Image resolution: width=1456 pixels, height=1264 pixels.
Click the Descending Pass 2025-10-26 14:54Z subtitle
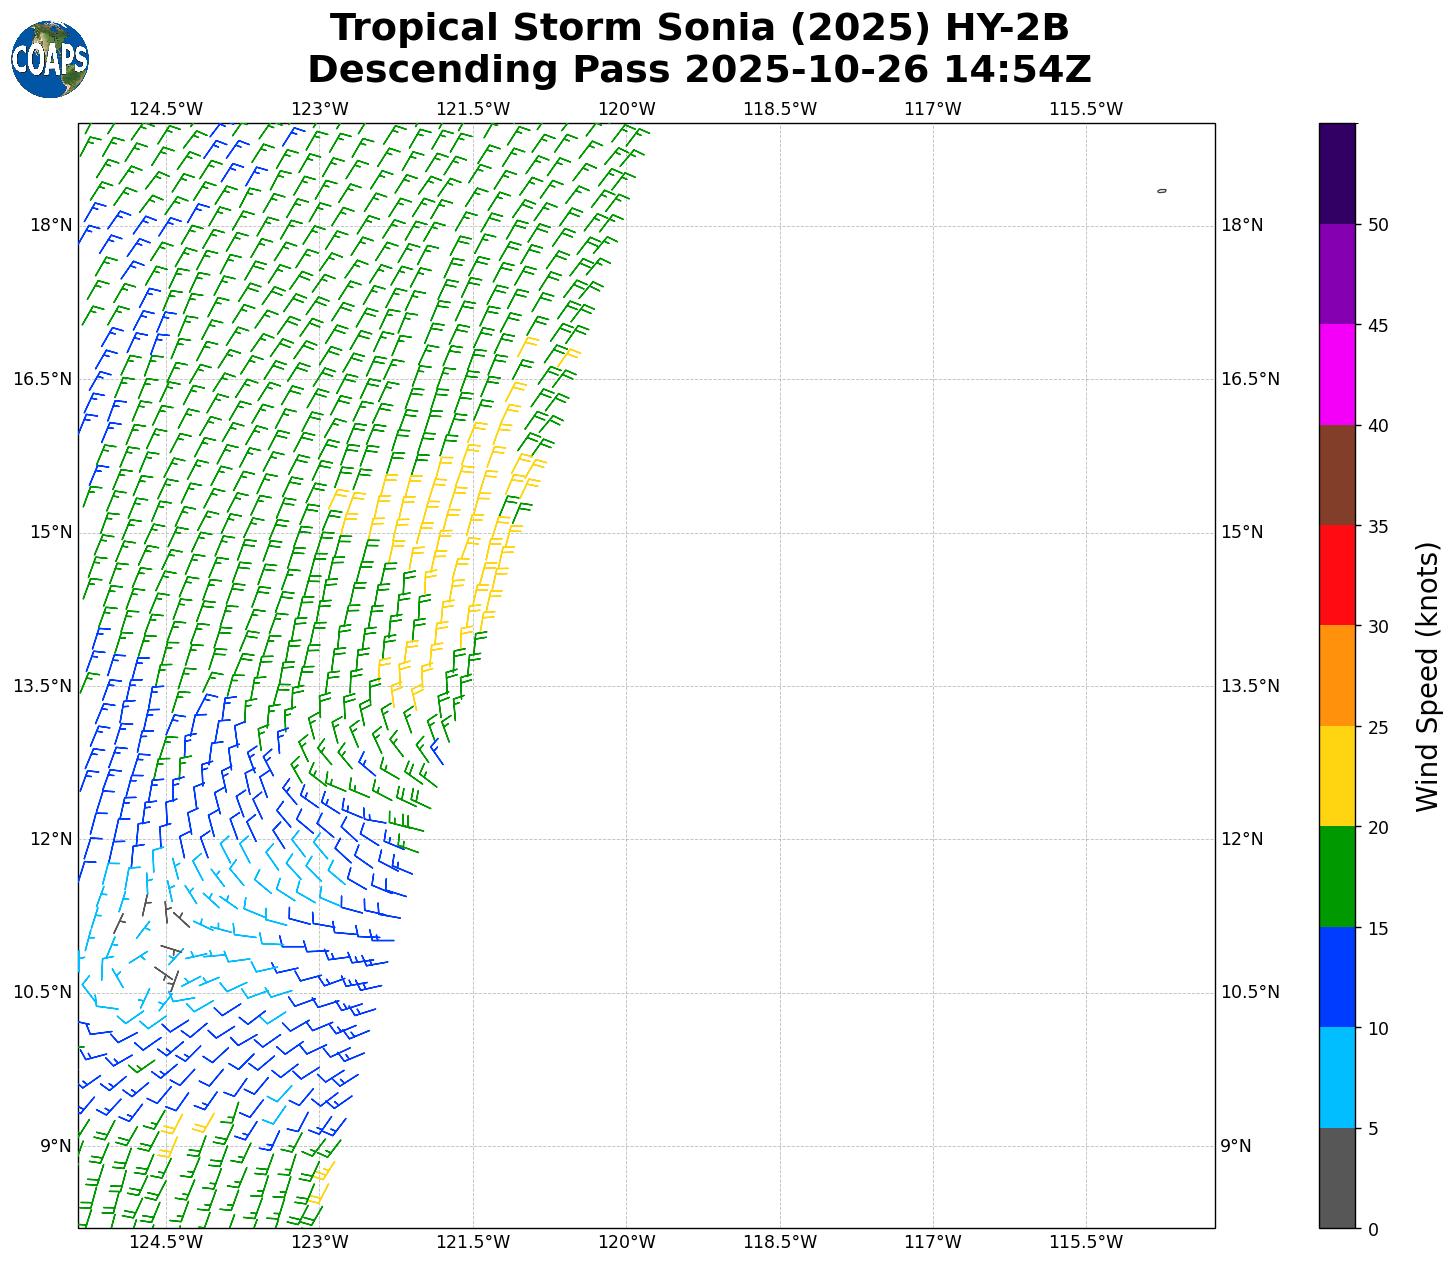[x=699, y=71]
